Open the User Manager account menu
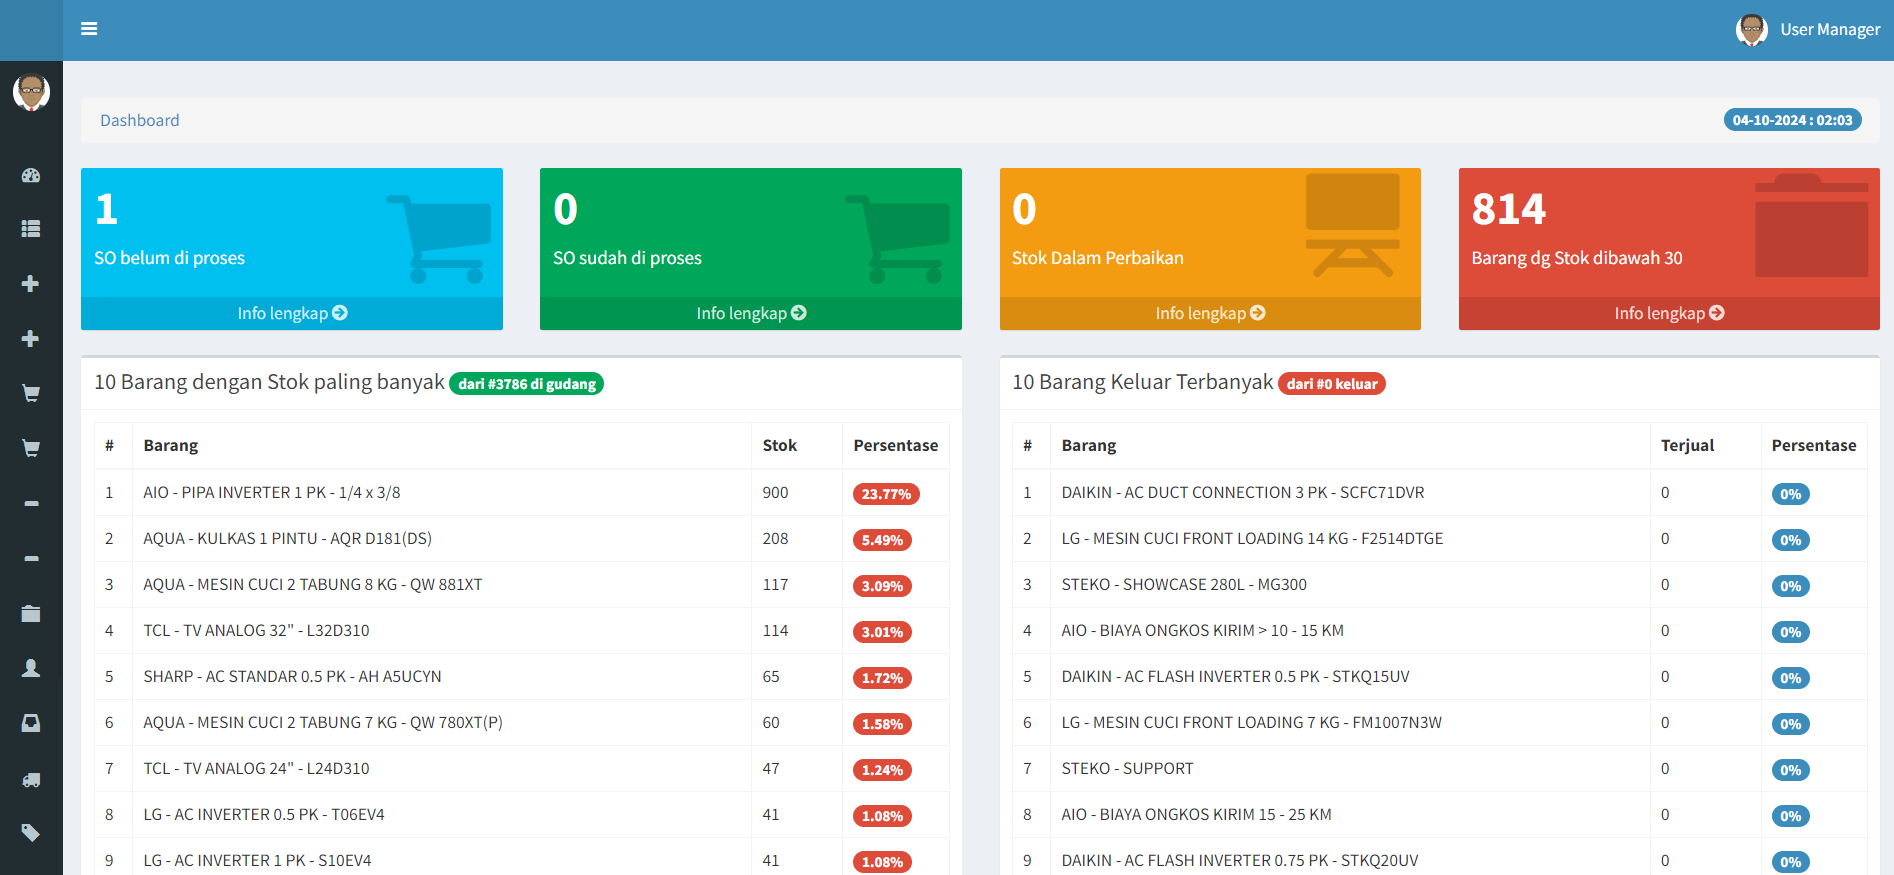 coord(1808,30)
